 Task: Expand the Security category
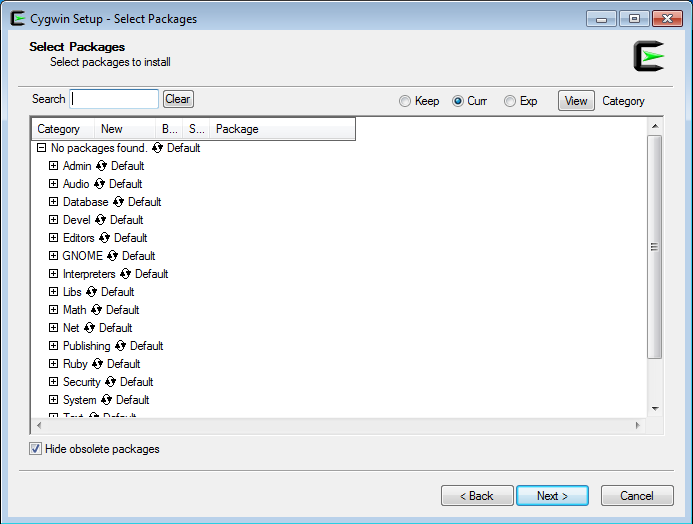[53, 382]
